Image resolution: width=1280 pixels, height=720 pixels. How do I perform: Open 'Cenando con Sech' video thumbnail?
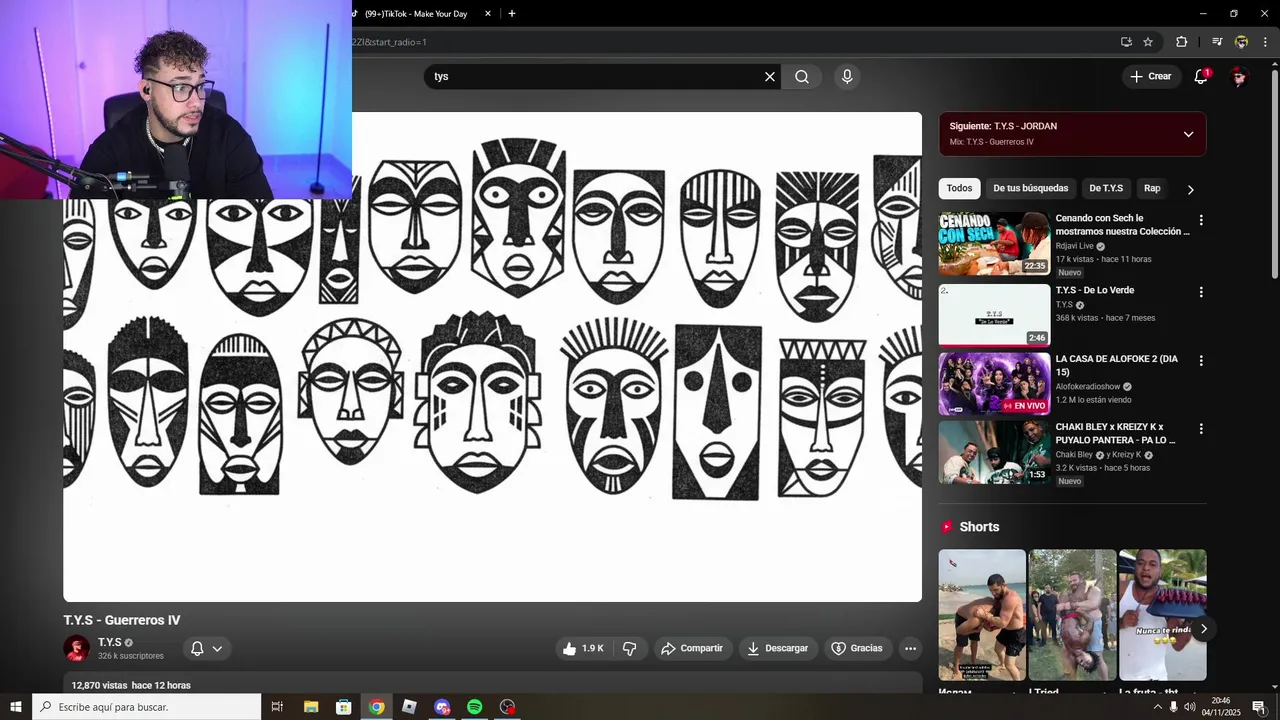(x=994, y=243)
